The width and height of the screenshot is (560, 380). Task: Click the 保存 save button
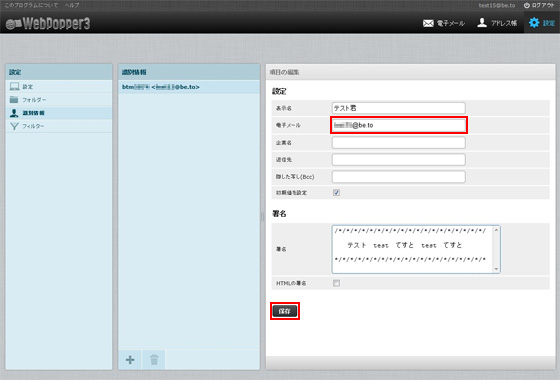coord(285,311)
